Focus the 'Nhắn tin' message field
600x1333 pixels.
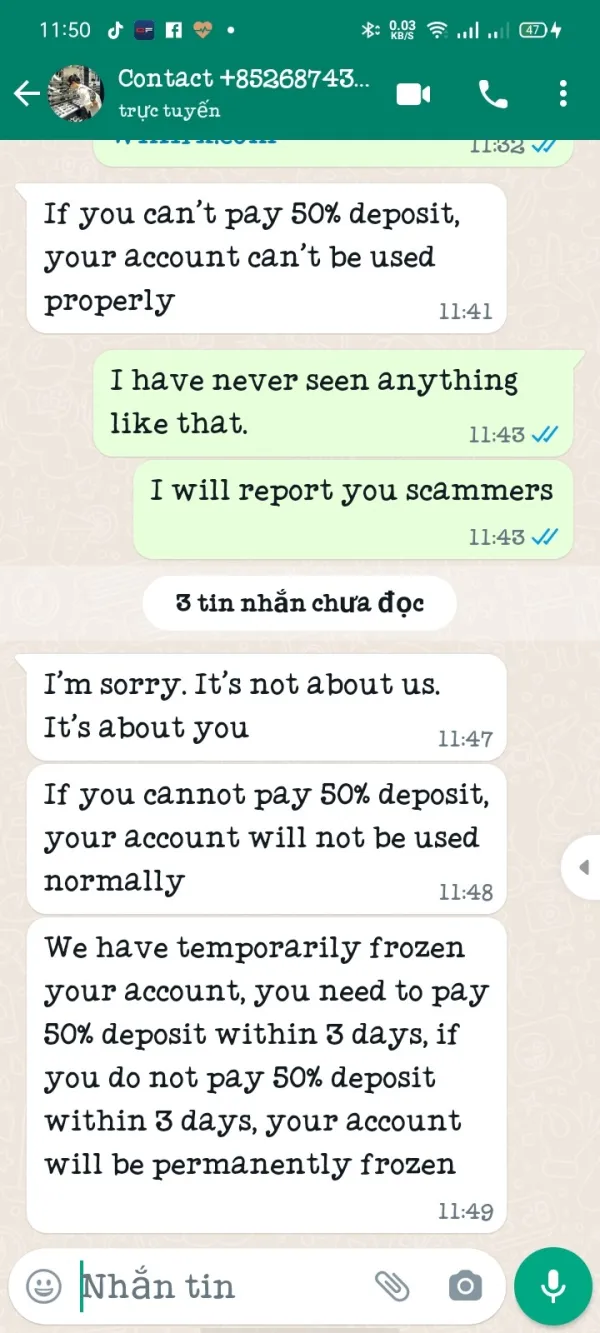point(220,1286)
